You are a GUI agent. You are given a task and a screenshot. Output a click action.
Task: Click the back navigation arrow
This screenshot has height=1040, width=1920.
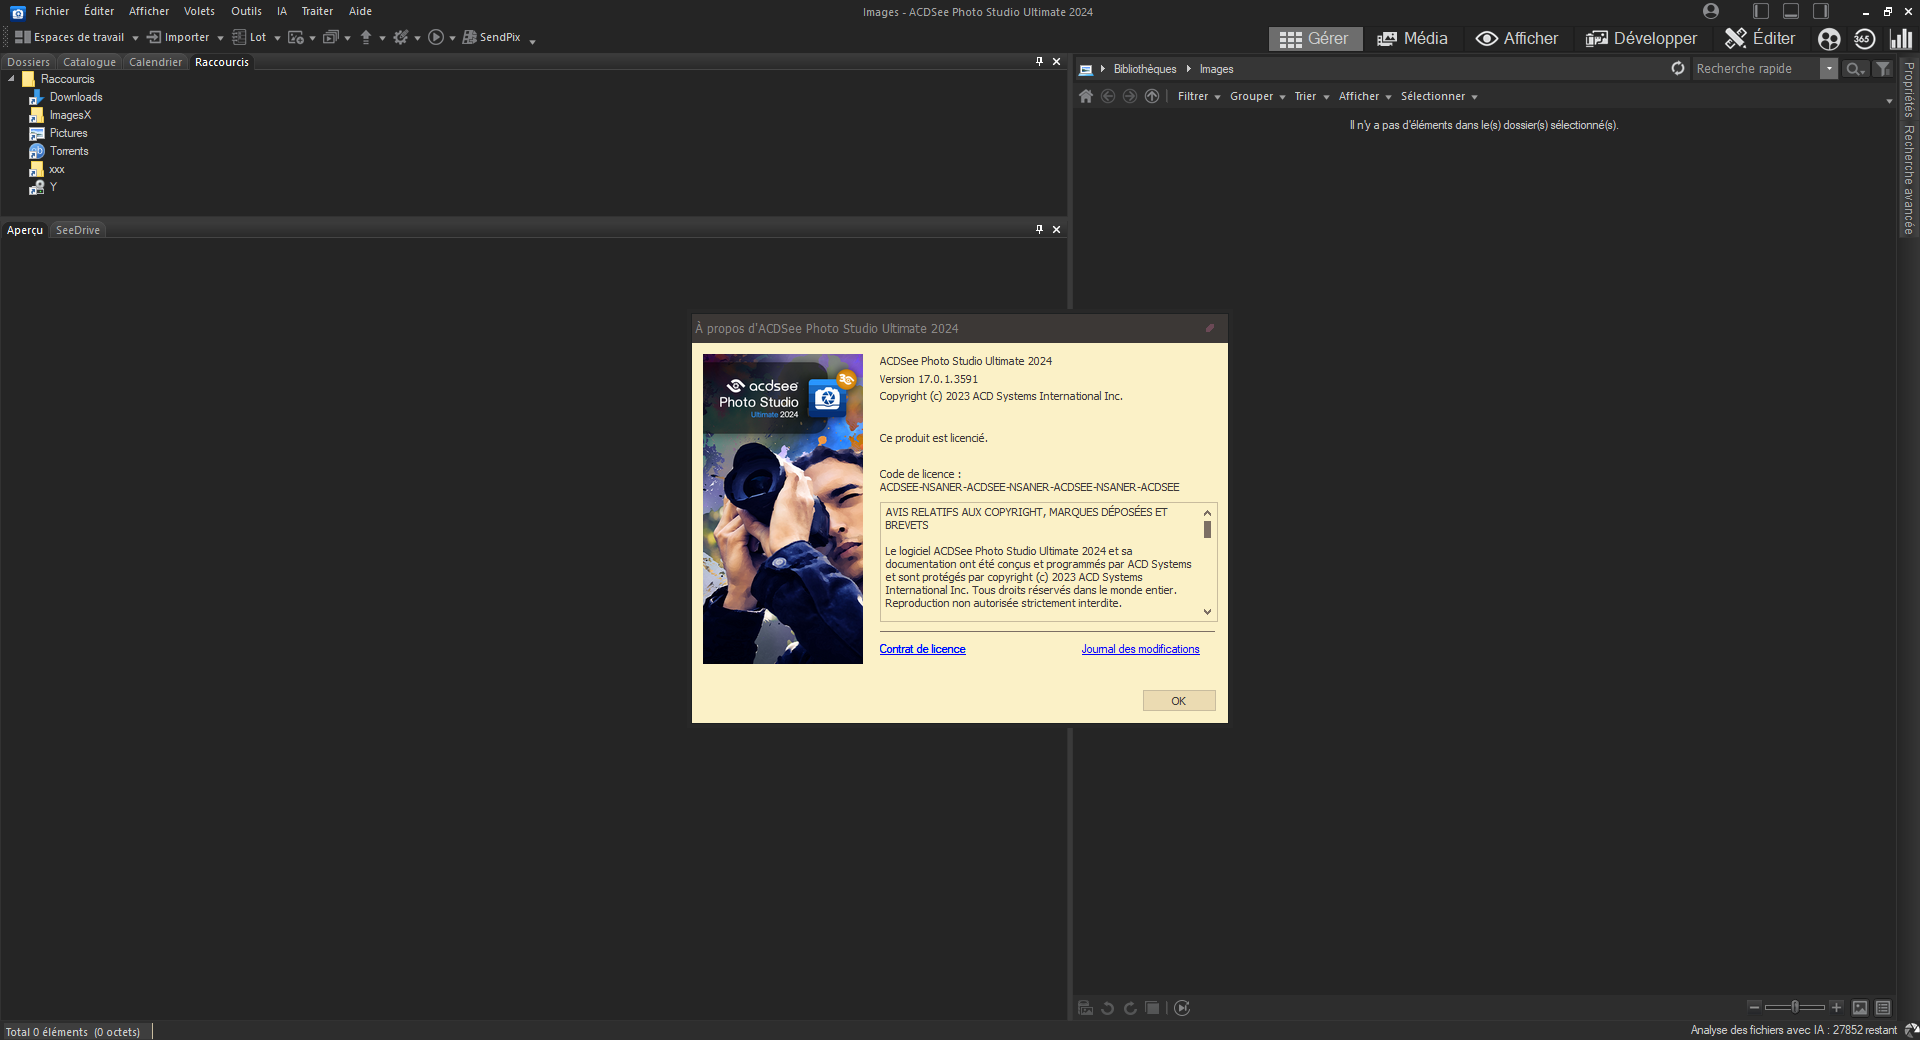click(x=1108, y=96)
